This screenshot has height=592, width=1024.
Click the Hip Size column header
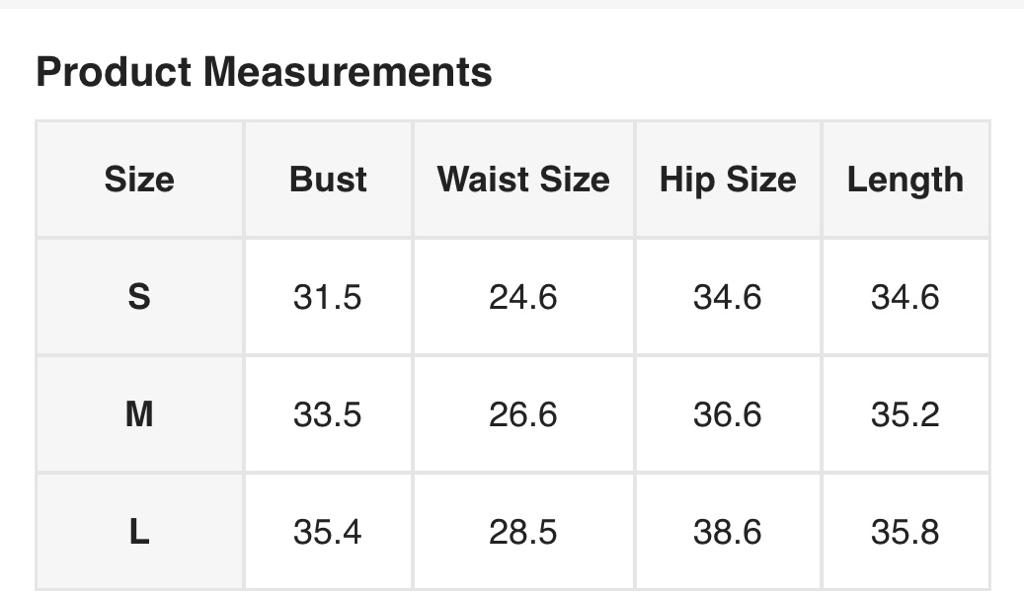click(x=727, y=180)
